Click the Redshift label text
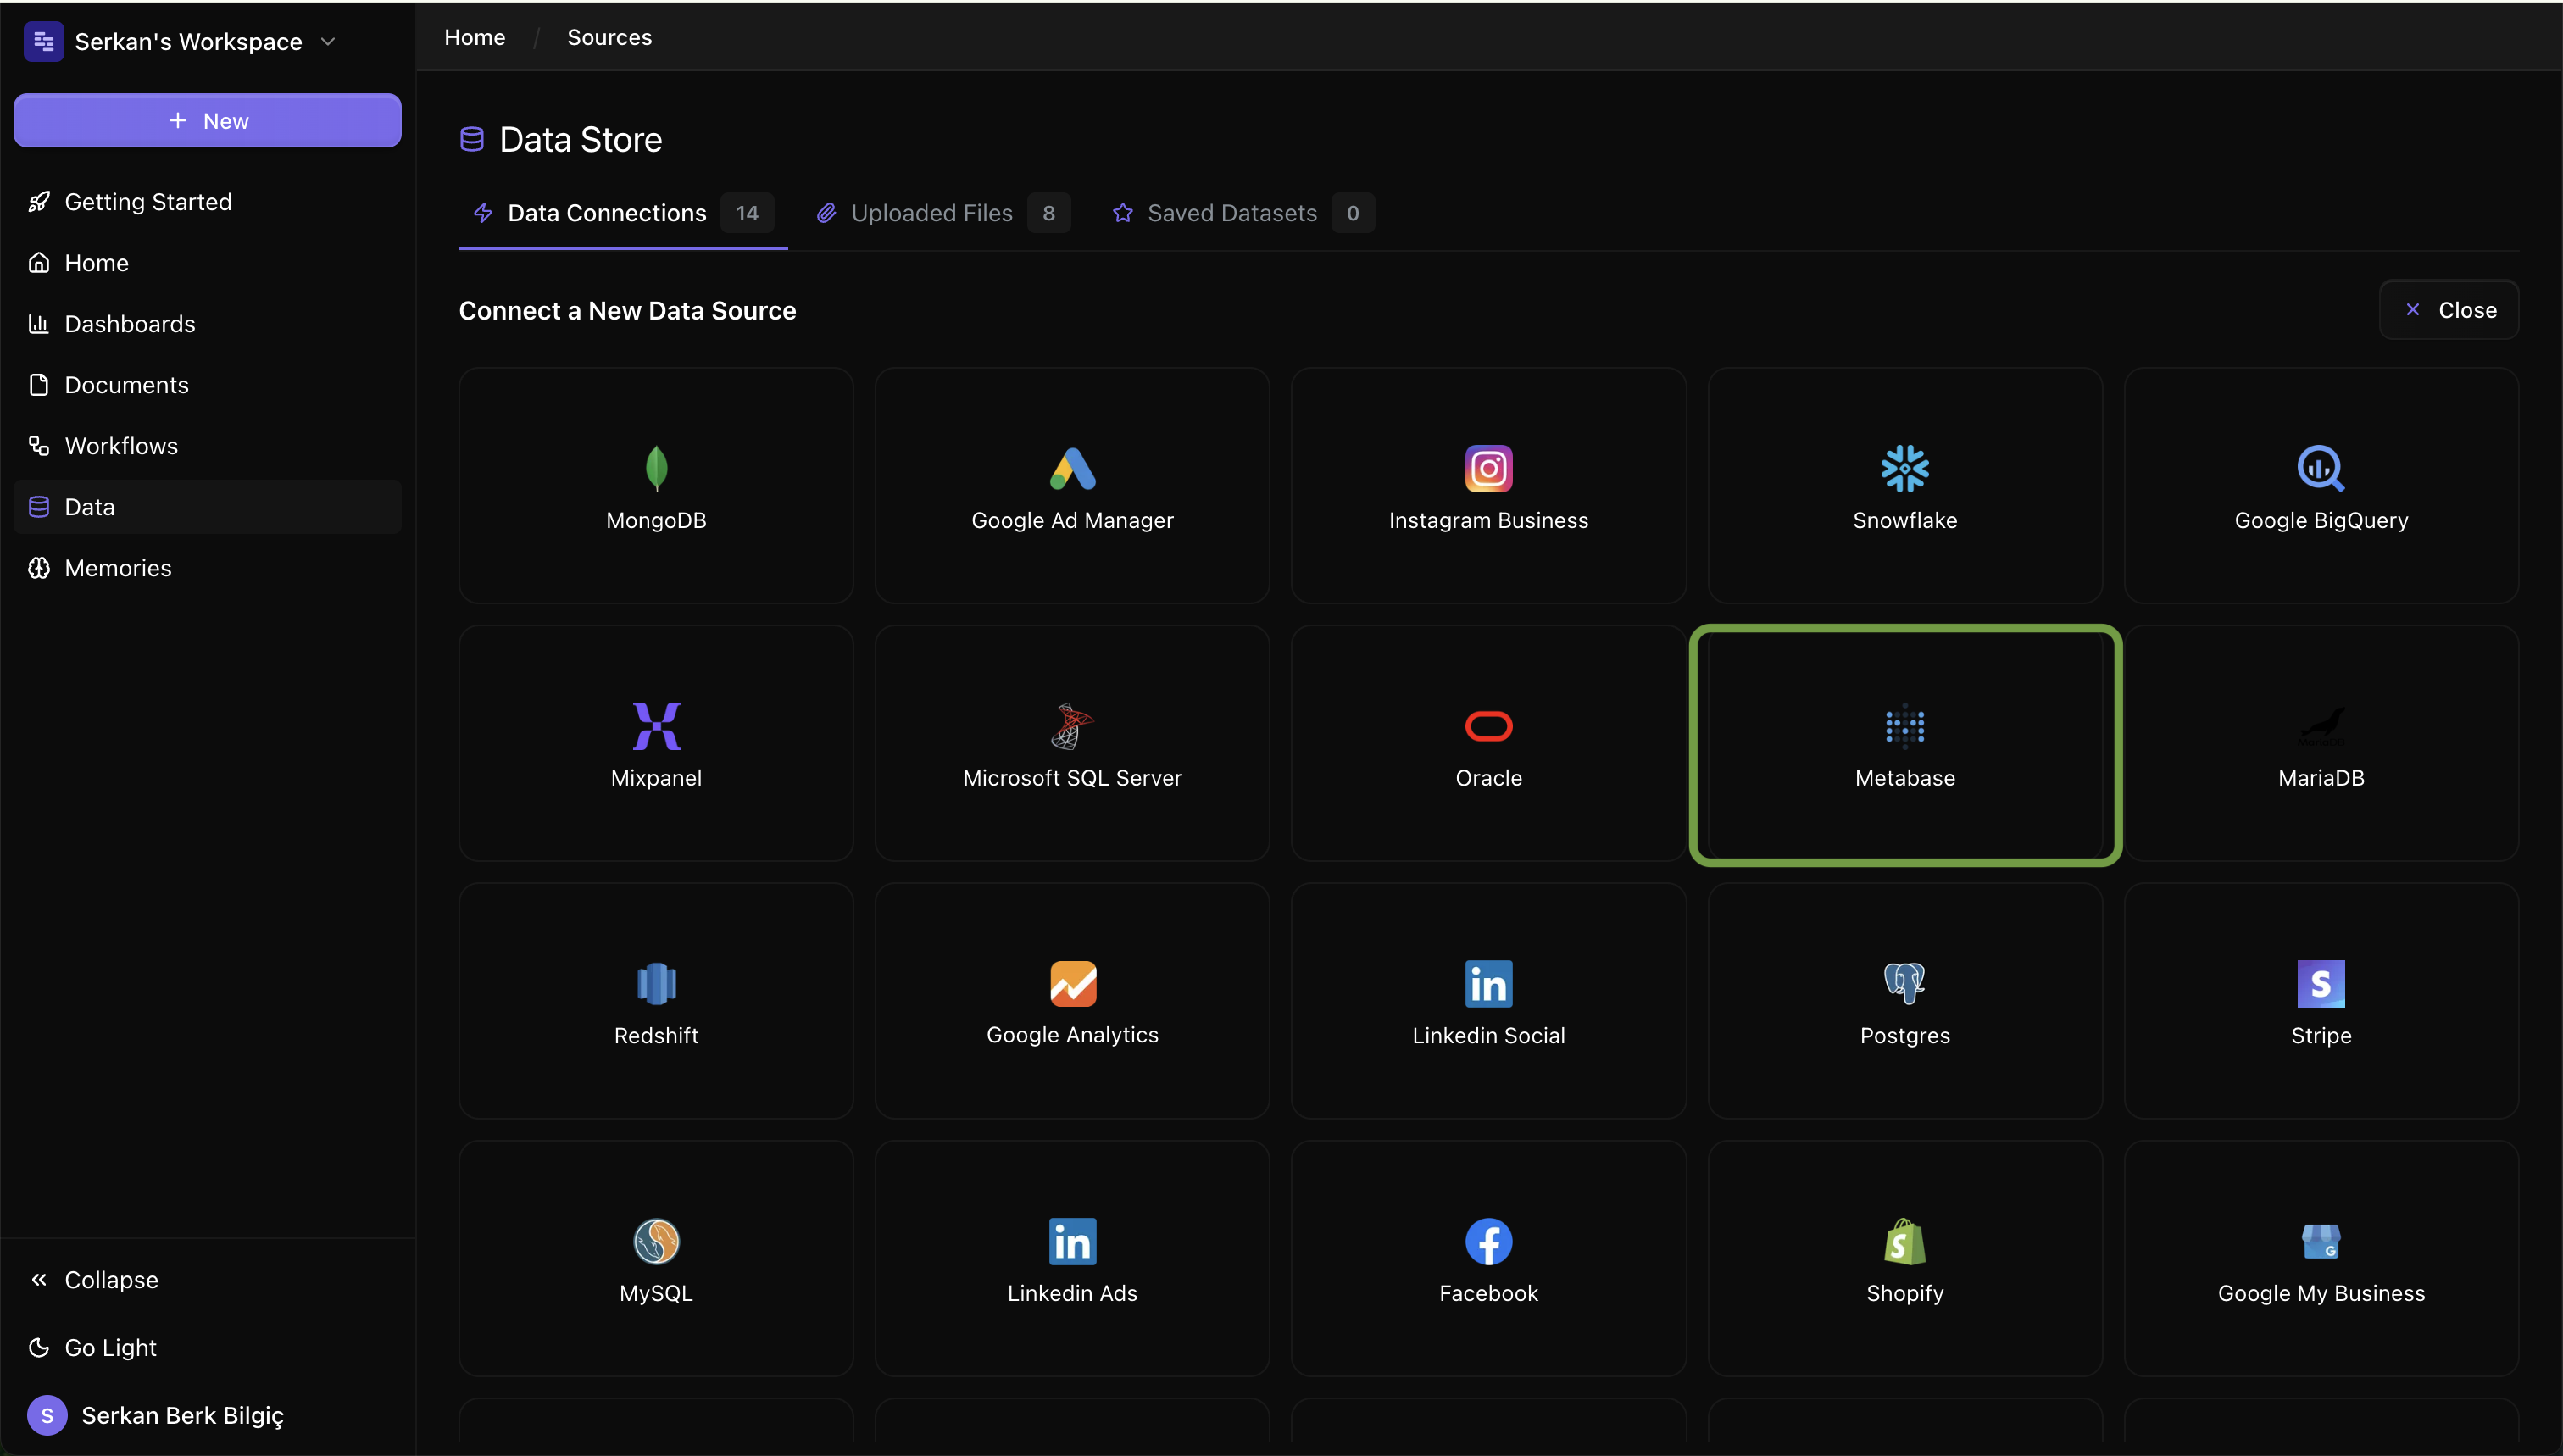 point(656,1036)
